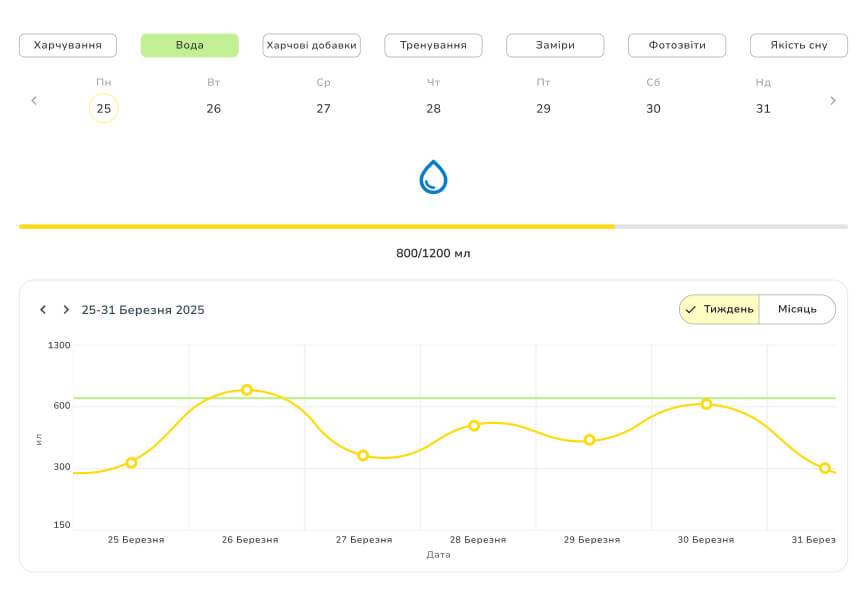867x606 pixels.
Task: Show previous chart period with left chevron
Action: pyautogui.click(x=43, y=310)
